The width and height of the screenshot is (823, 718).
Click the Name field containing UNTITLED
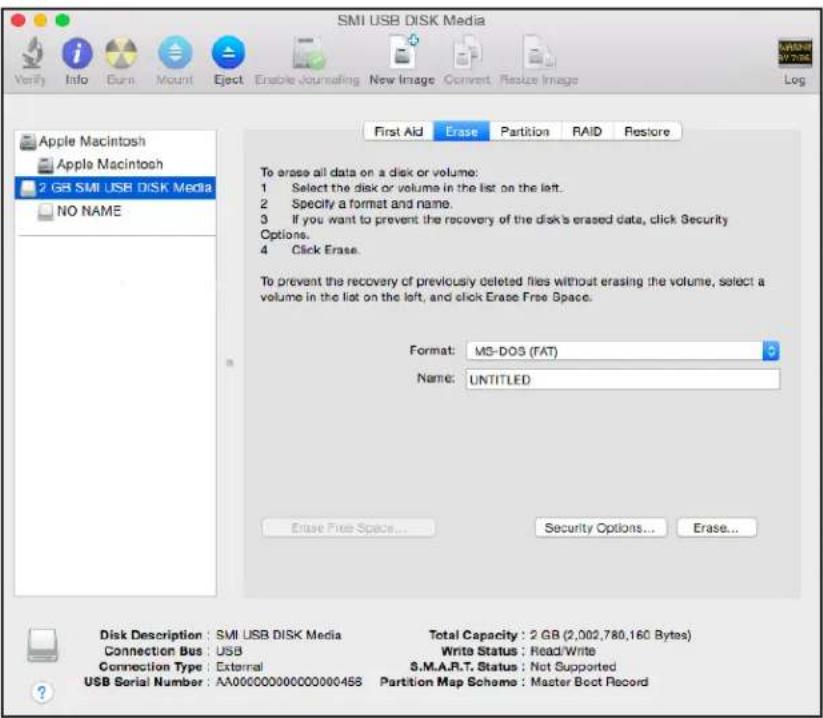pos(622,379)
